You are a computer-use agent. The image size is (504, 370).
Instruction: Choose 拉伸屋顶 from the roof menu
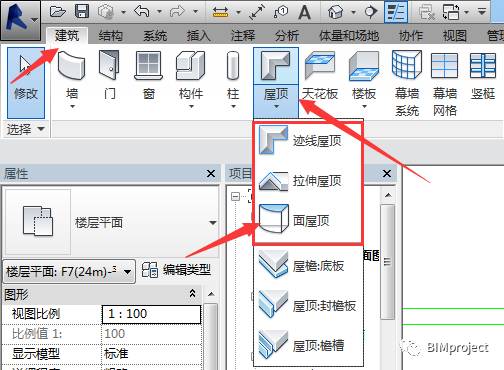coord(308,181)
